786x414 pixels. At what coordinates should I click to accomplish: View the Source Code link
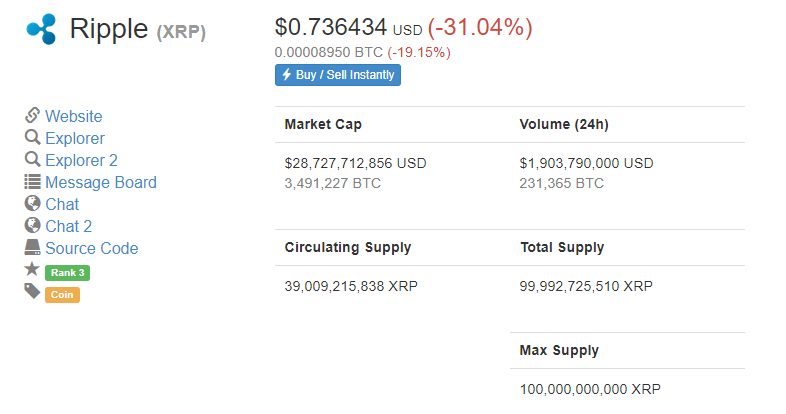click(x=92, y=249)
